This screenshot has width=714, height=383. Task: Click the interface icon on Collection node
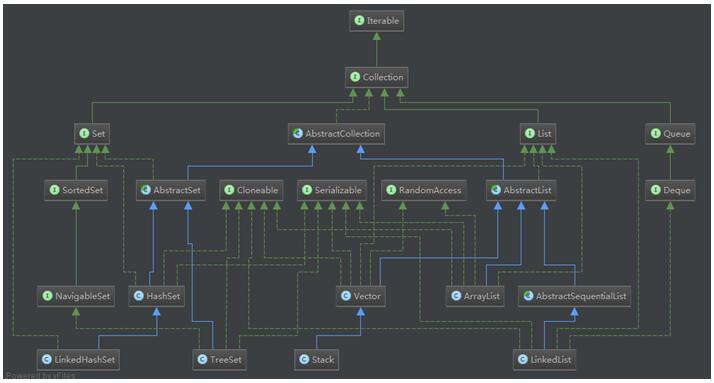(x=355, y=77)
